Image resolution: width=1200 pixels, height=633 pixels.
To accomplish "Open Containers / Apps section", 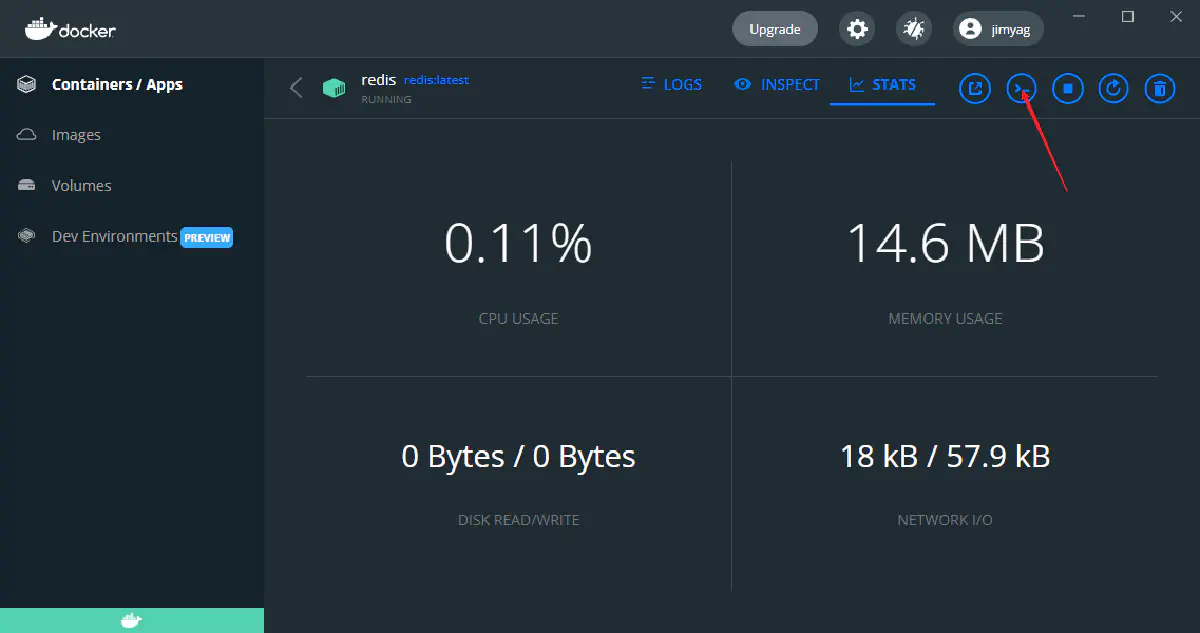I will (x=116, y=85).
